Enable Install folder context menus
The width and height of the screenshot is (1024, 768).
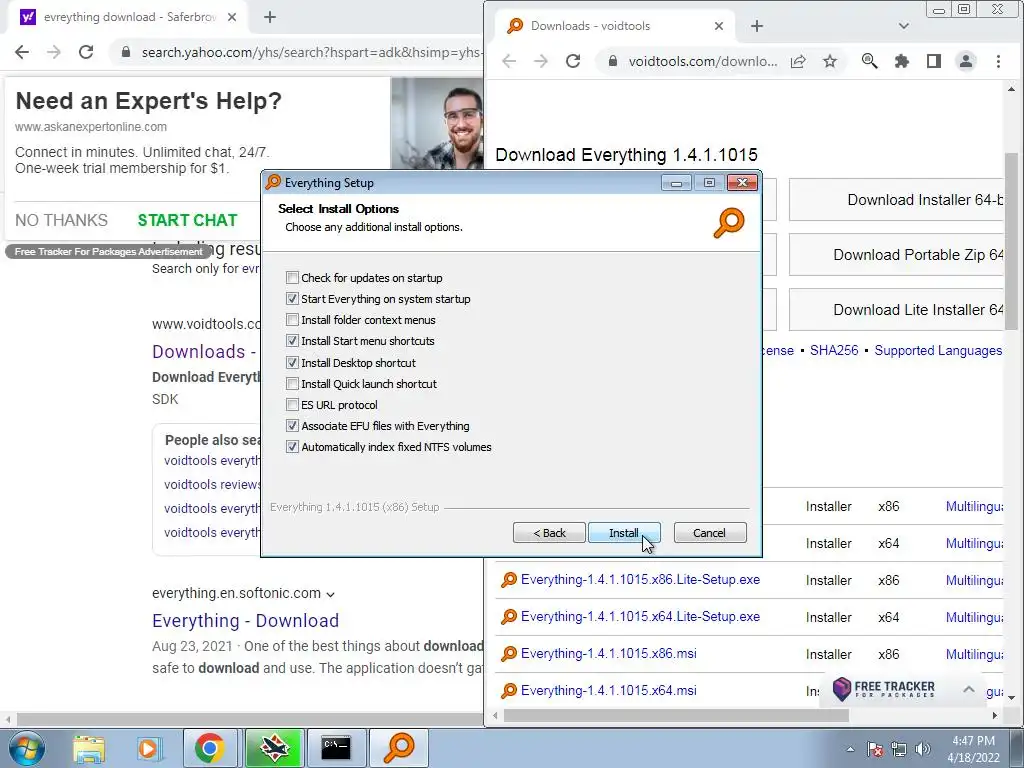coord(293,319)
